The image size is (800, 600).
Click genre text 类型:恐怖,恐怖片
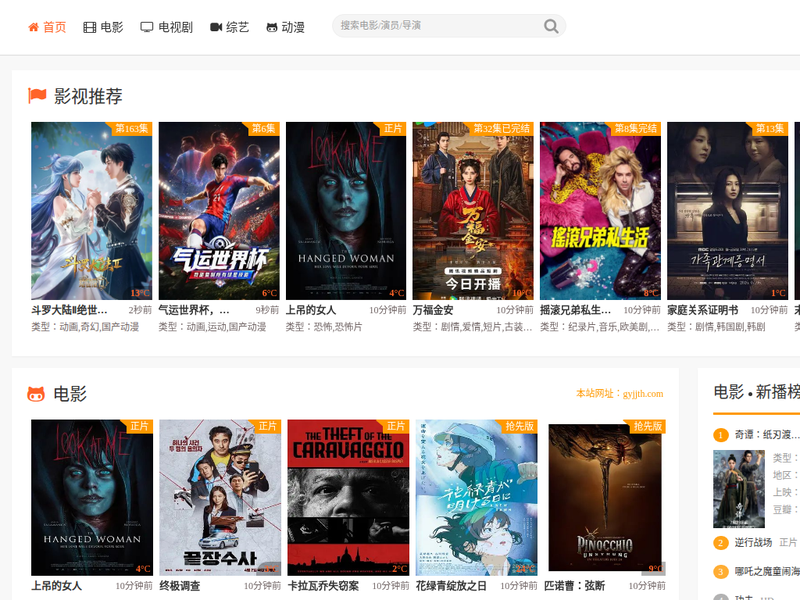coord(324,327)
